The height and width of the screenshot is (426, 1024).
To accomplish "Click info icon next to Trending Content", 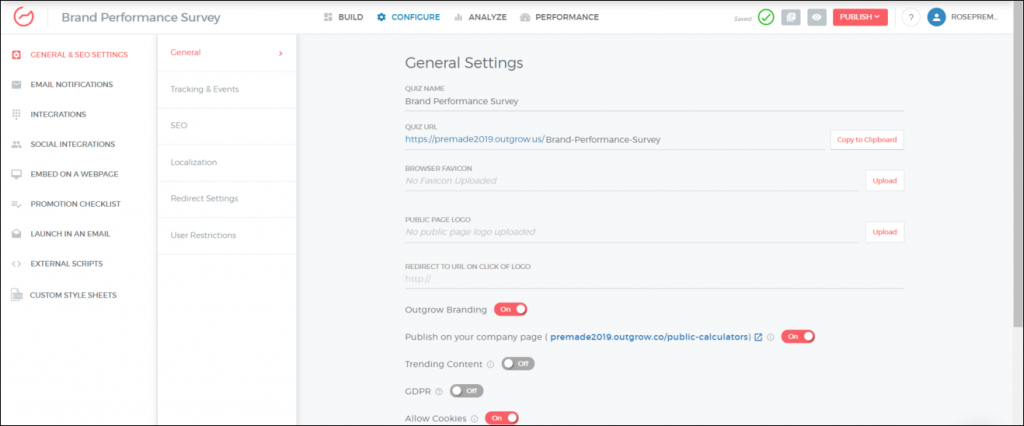I will pos(490,364).
